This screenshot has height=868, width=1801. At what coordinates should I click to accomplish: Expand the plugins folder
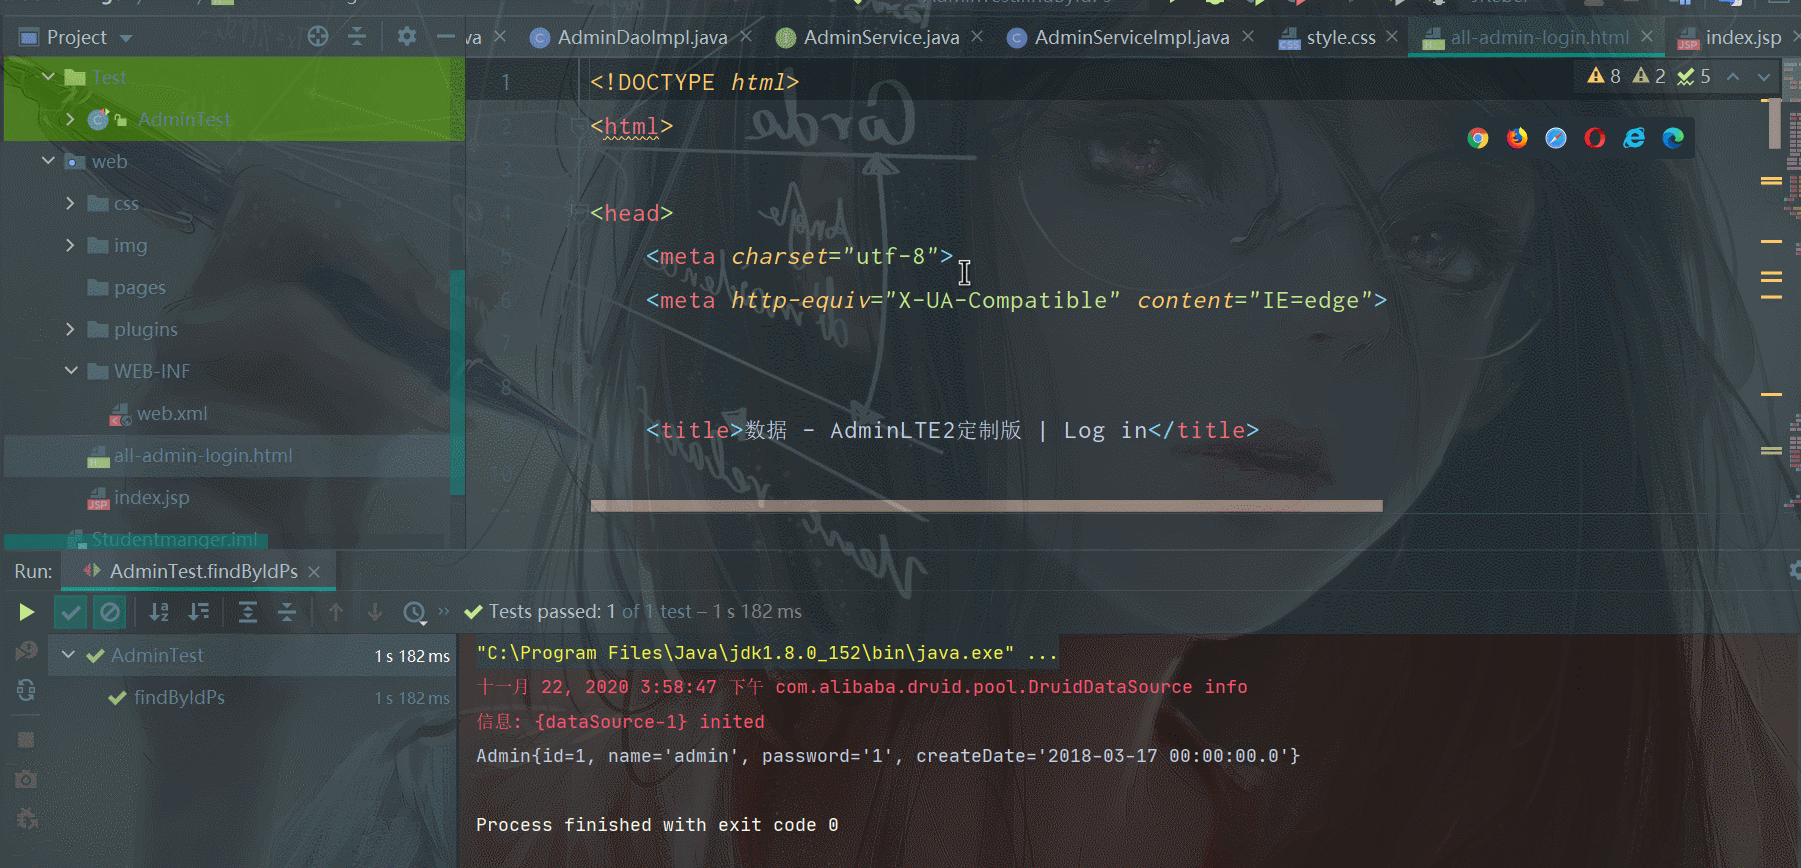[x=70, y=329]
